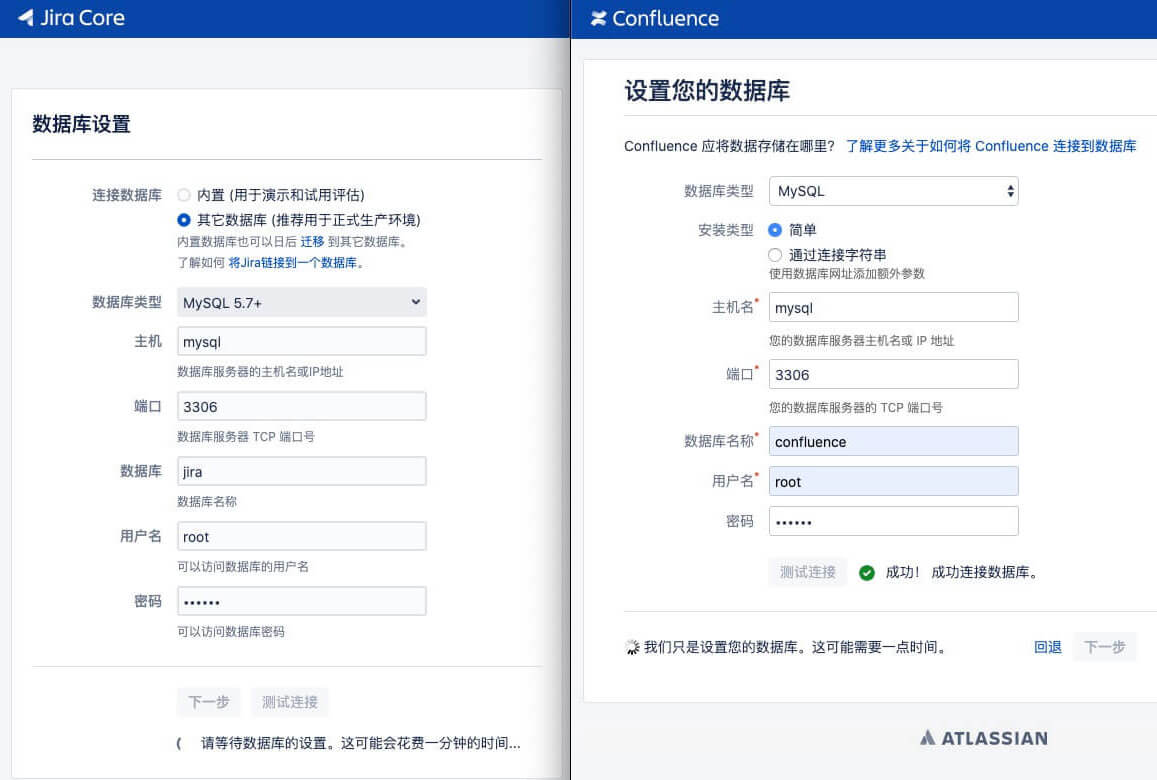Click the green success checkmark icon
This screenshot has height=780, width=1157.
click(867, 573)
